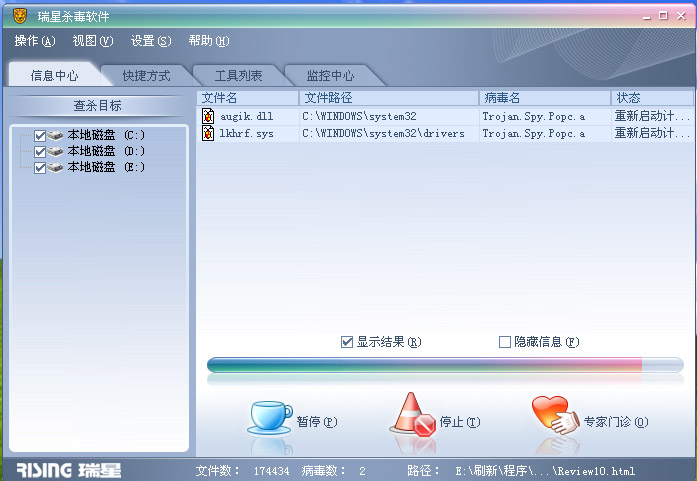The width and height of the screenshot is (697, 481).
Task: Click the 专家门诊(O) button label
Action: pos(616,421)
